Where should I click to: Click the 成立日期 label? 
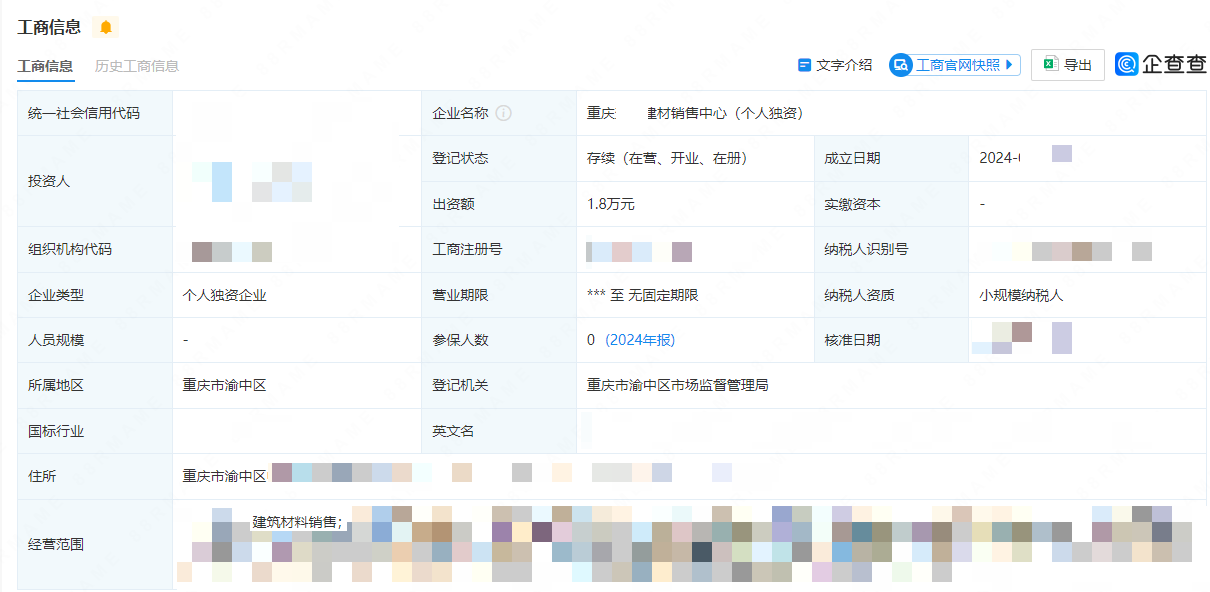coord(852,158)
